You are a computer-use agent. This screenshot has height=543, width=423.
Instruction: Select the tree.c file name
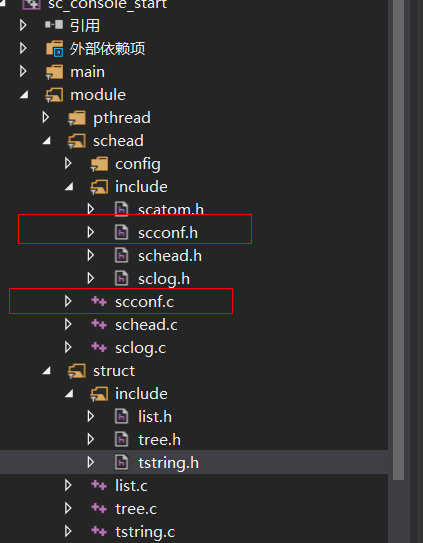pyautogui.click(x=136, y=509)
